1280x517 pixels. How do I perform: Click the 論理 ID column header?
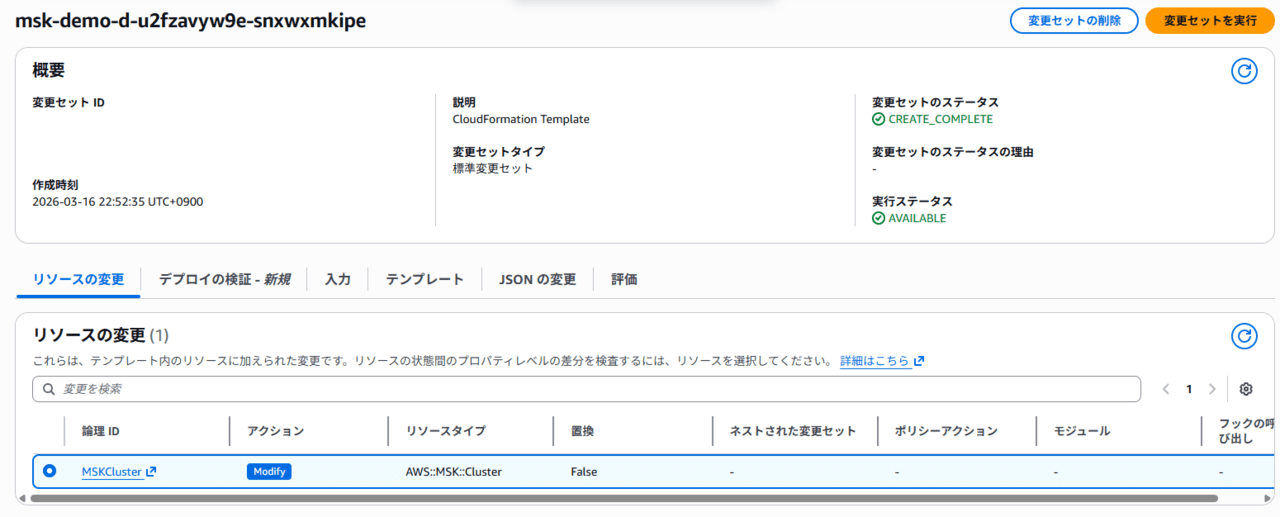click(101, 431)
